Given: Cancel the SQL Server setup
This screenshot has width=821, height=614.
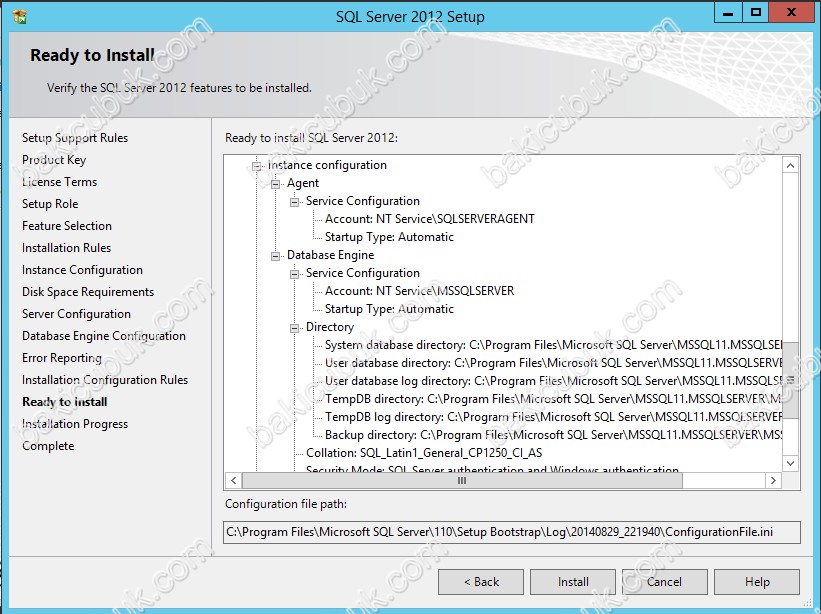Looking at the screenshot, I should (665, 582).
